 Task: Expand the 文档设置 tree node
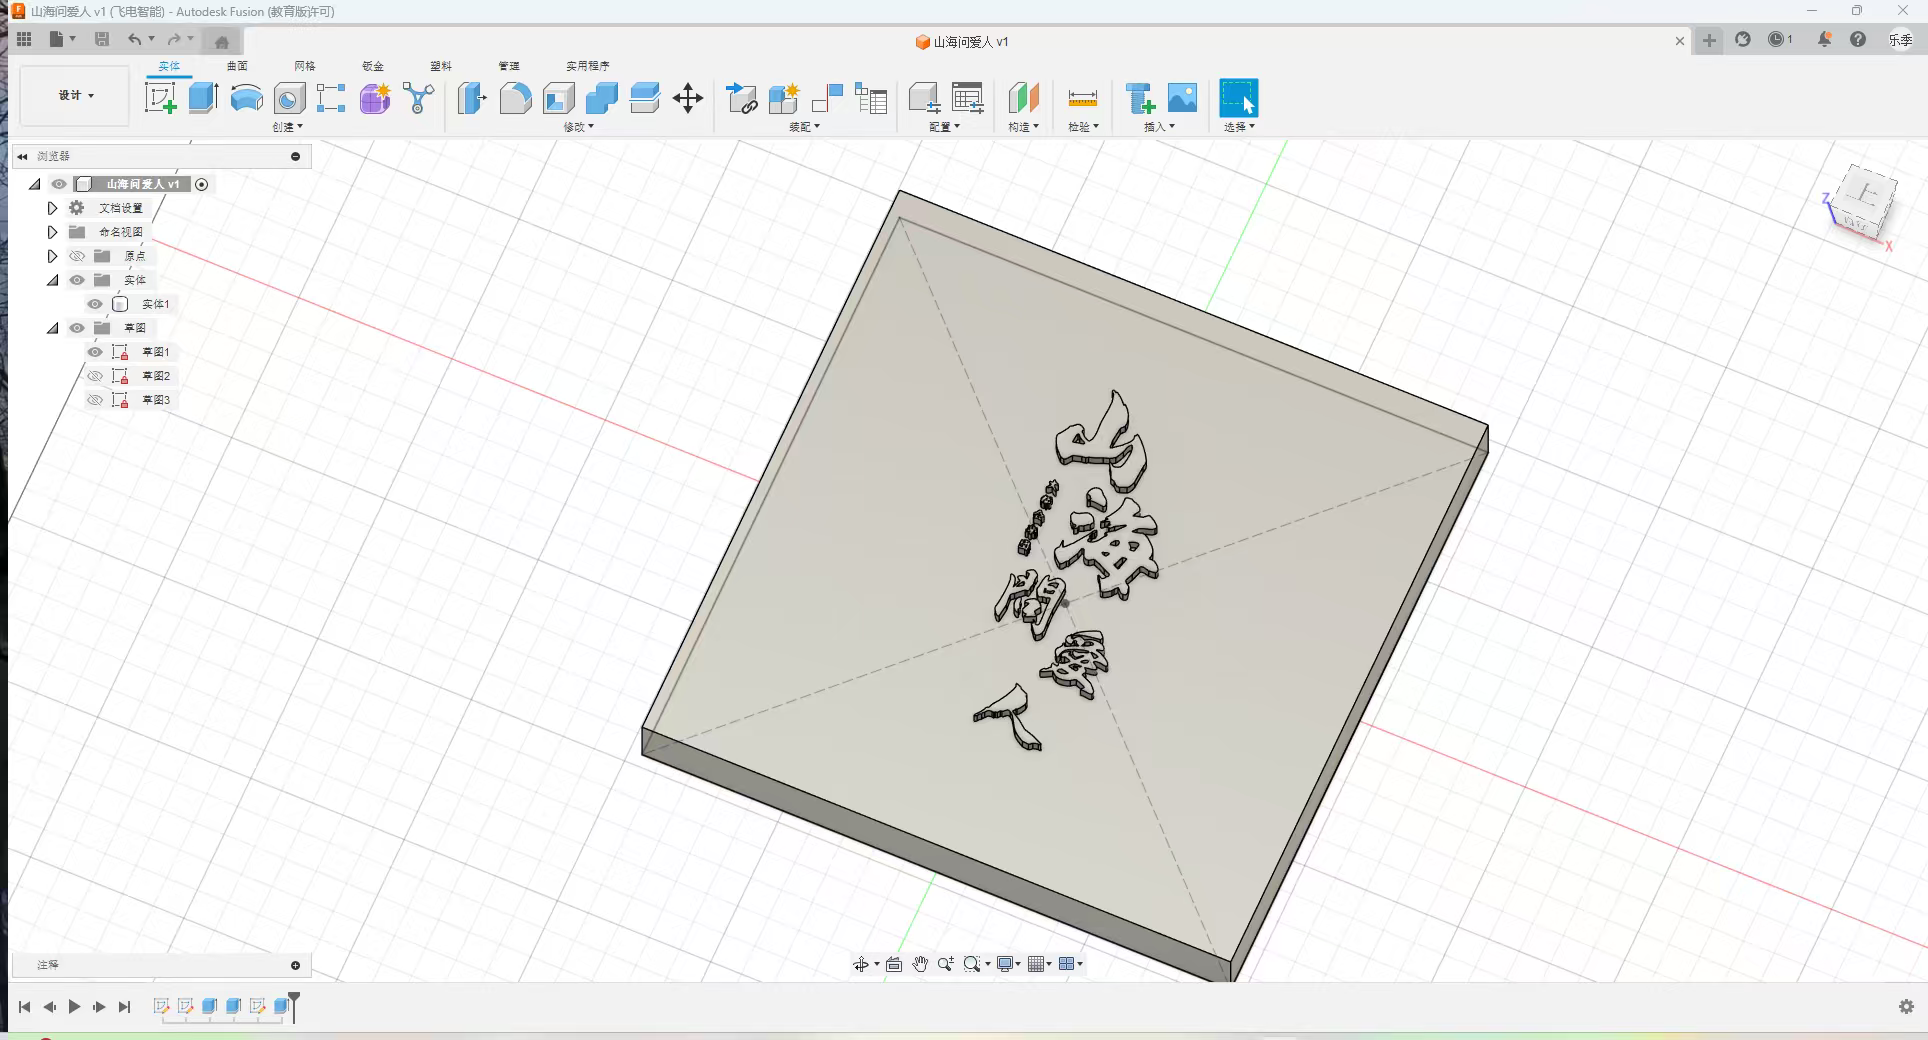(x=53, y=208)
